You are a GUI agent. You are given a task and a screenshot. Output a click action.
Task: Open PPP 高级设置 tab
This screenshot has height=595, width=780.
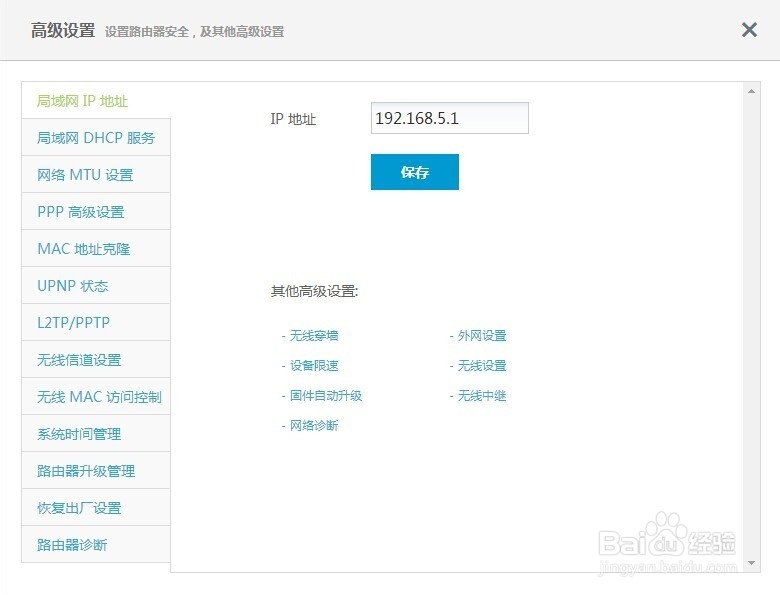pyautogui.click(x=96, y=211)
